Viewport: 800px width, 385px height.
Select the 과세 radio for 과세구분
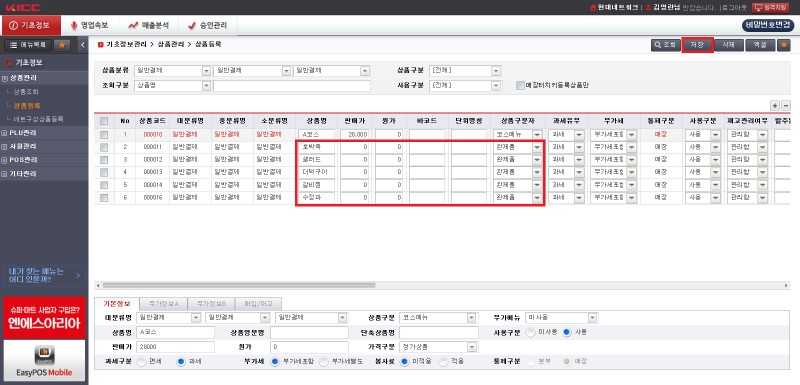click(180, 361)
